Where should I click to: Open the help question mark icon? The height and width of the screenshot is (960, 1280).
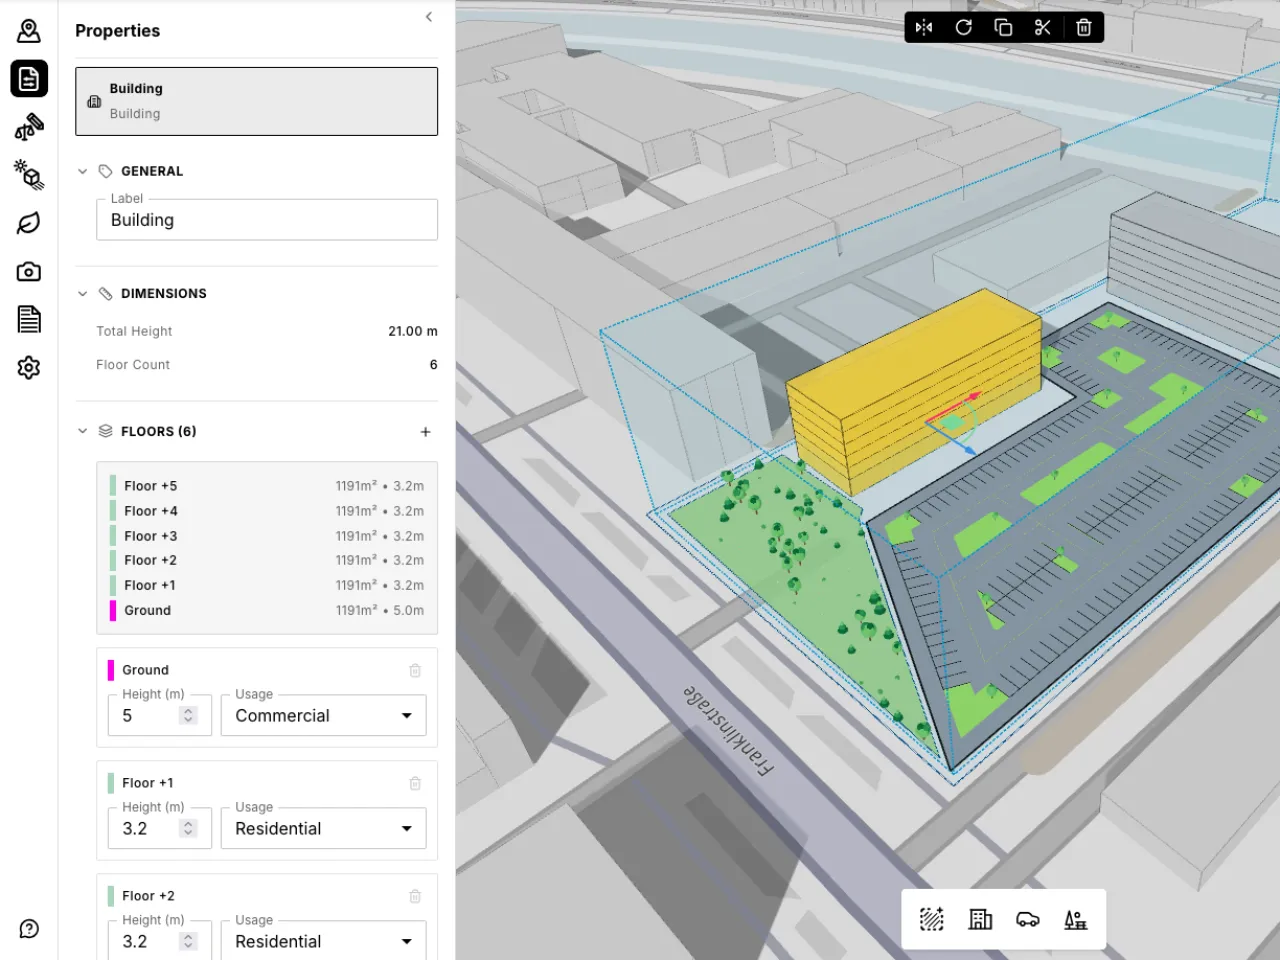29,929
